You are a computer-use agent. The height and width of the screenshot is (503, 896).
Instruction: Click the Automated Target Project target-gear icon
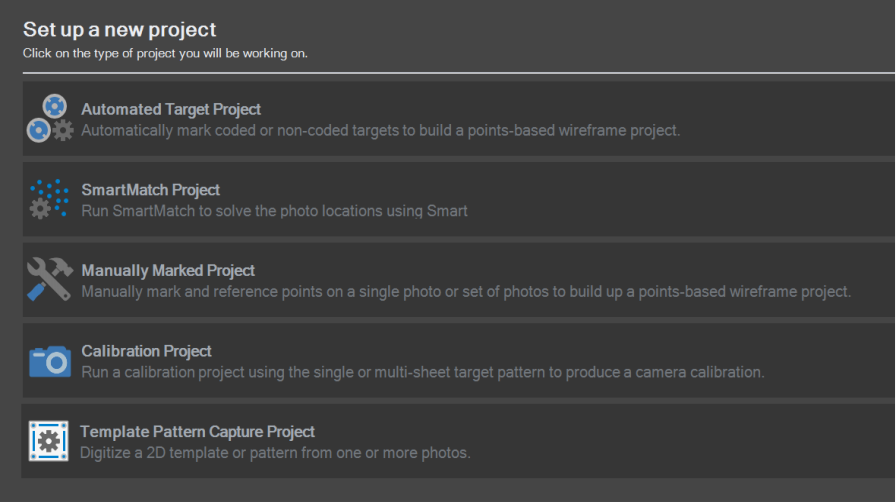(49, 119)
